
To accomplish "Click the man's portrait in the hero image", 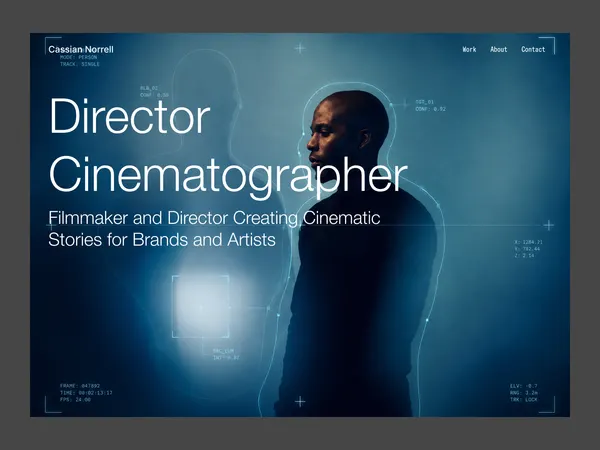I will click(358, 253).
